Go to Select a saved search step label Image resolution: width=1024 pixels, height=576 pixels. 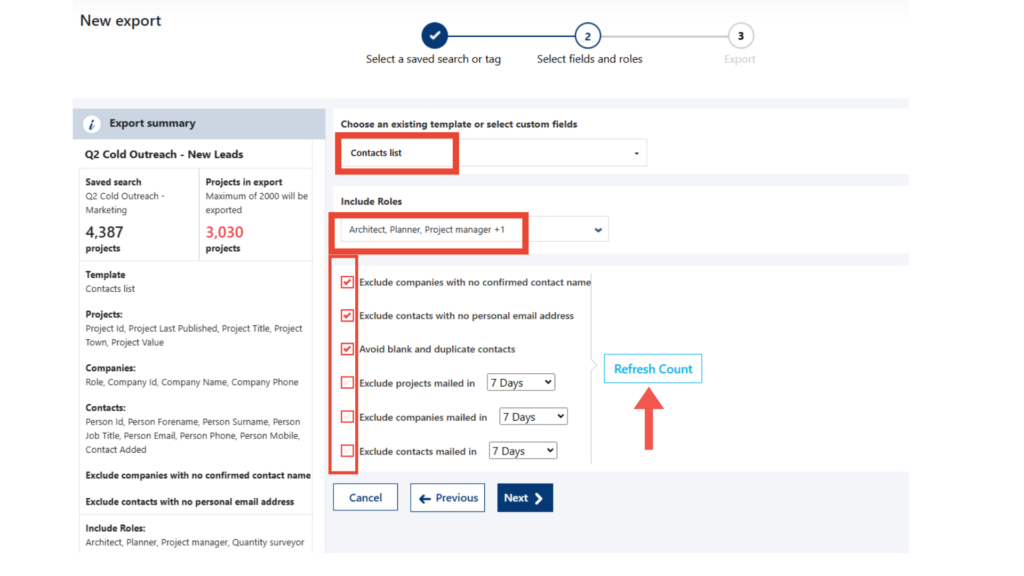click(433, 59)
